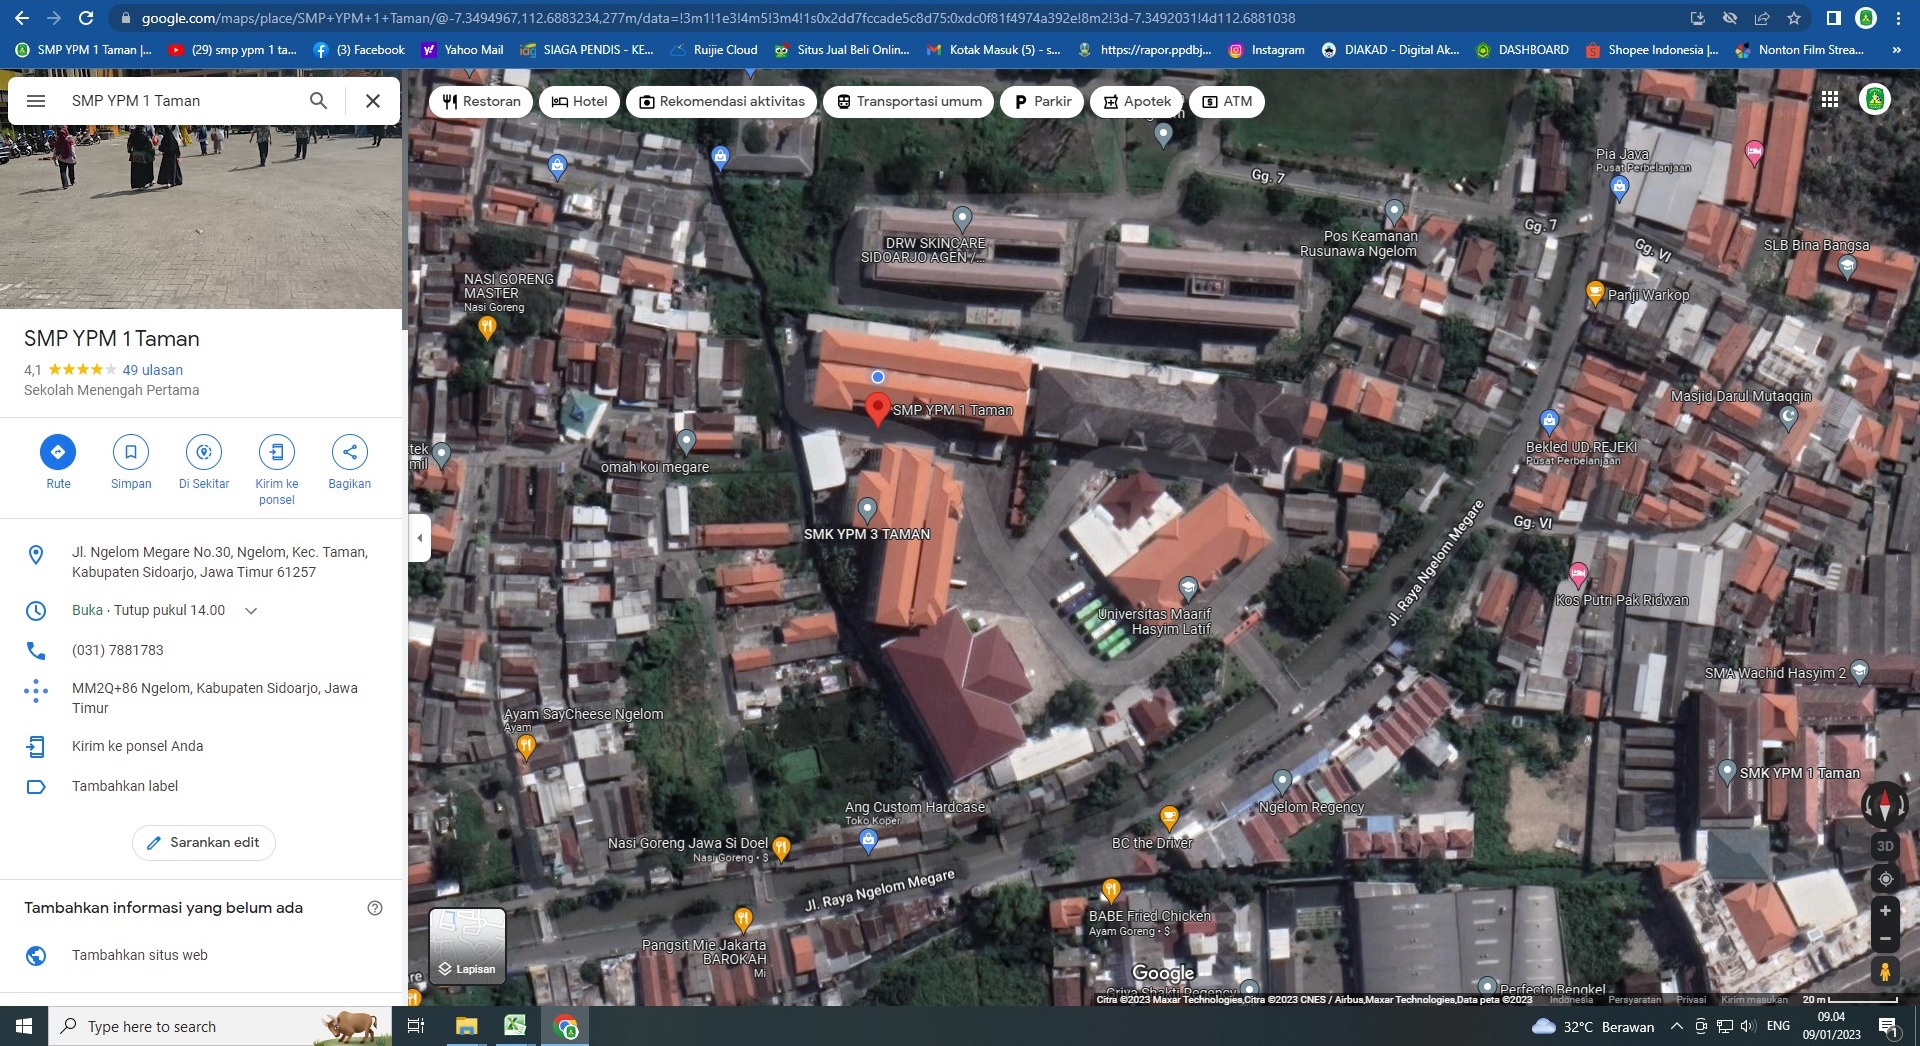Open the 49 ulasan reviews link

pyautogui.click(x=153, y=370)
